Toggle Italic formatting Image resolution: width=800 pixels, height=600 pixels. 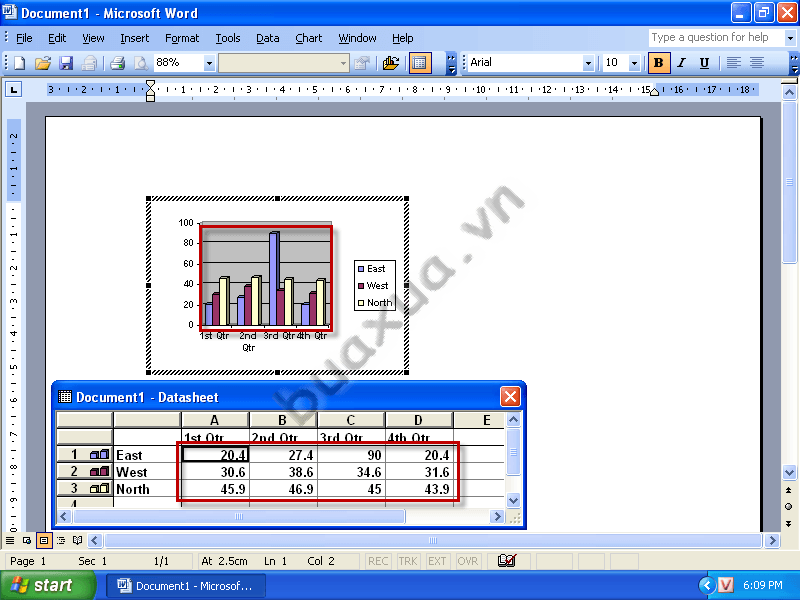coord(682,63)
